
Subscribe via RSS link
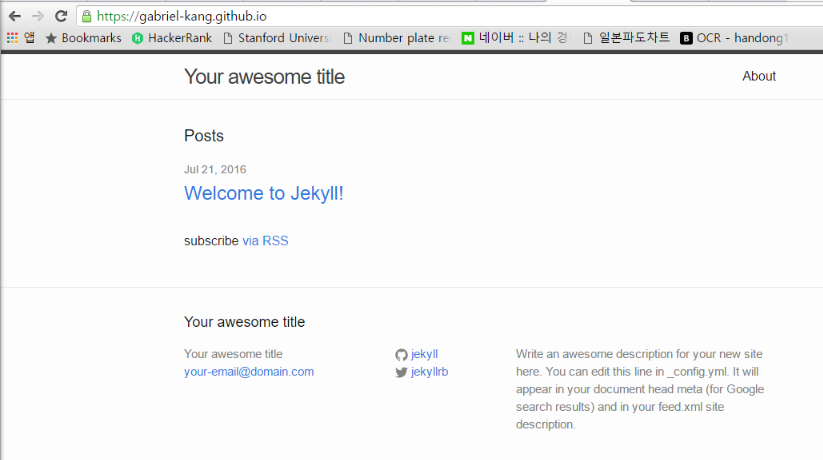tap(265, 241)
